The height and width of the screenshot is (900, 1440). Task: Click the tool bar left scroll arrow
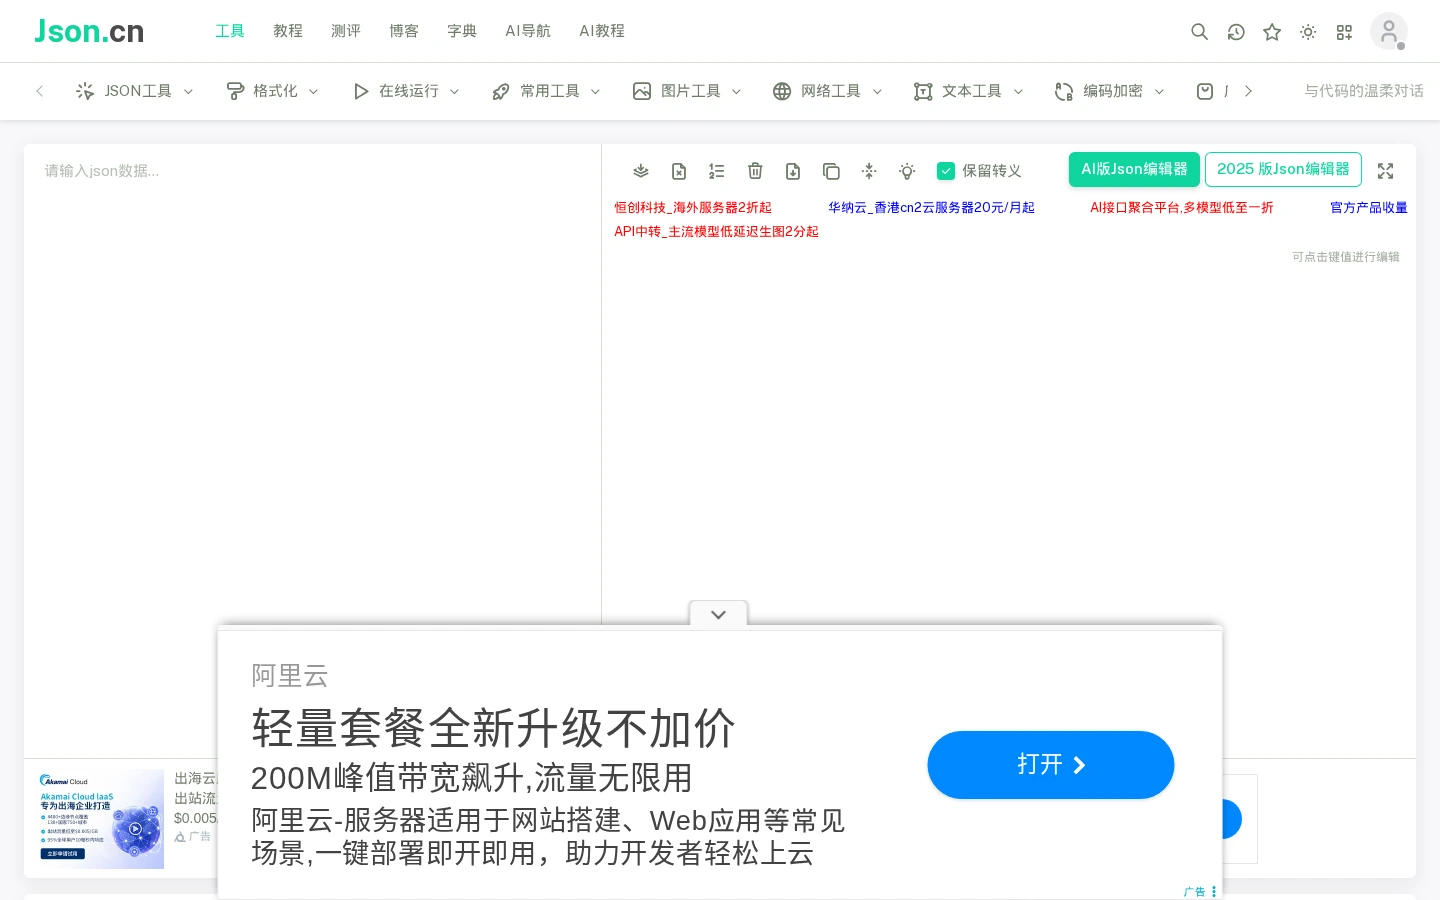(39, 91)
